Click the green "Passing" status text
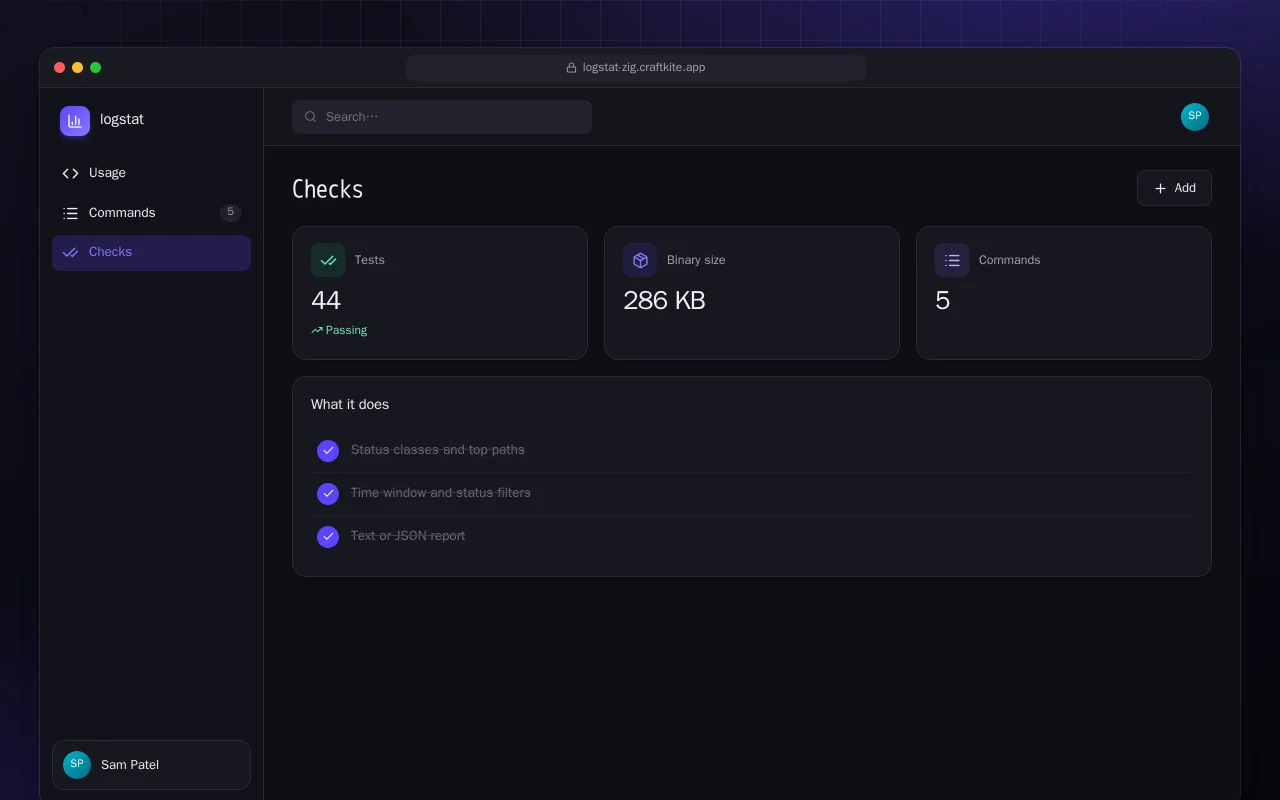 (x=346, y=331)
